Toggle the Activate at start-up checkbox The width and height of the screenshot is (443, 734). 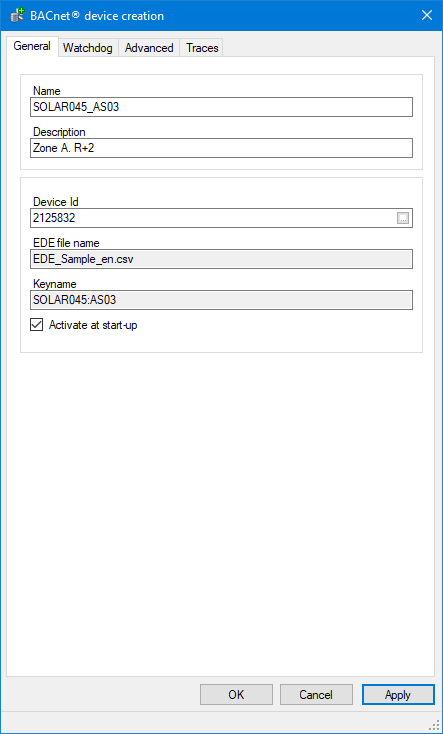tap(37, 325)
